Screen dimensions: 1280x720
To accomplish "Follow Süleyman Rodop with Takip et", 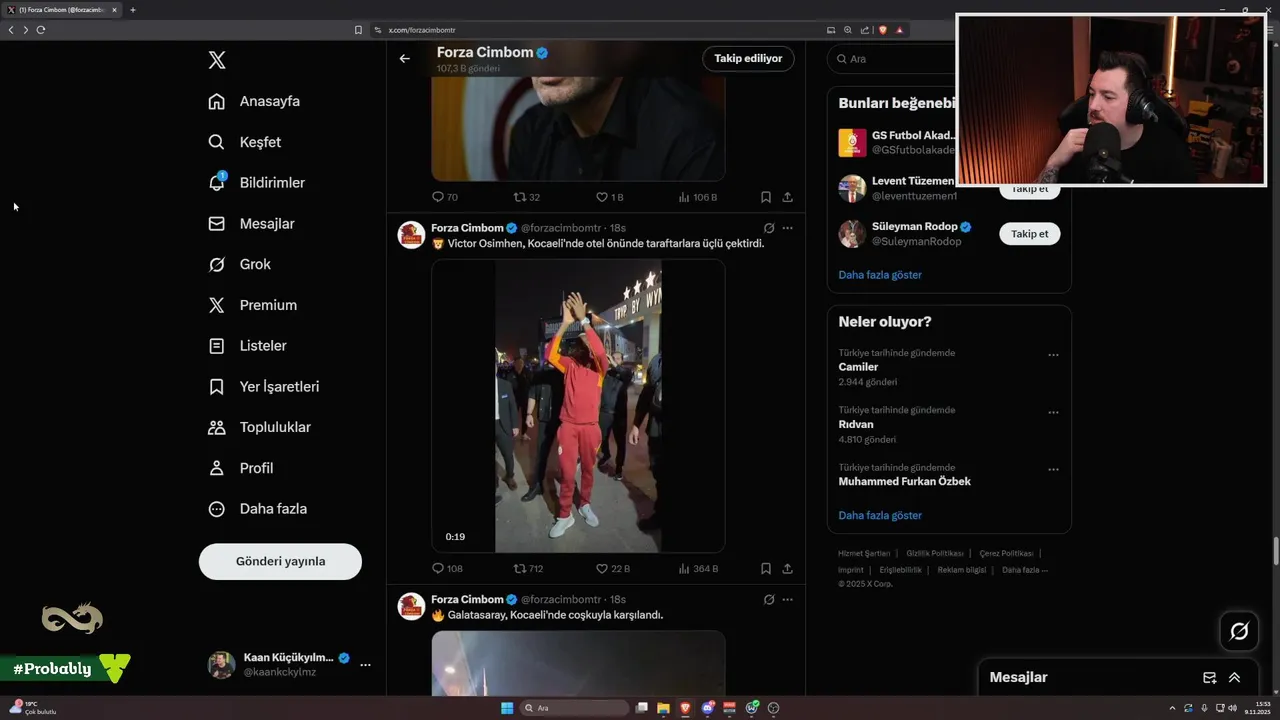I will click(x=1029, y=234).
